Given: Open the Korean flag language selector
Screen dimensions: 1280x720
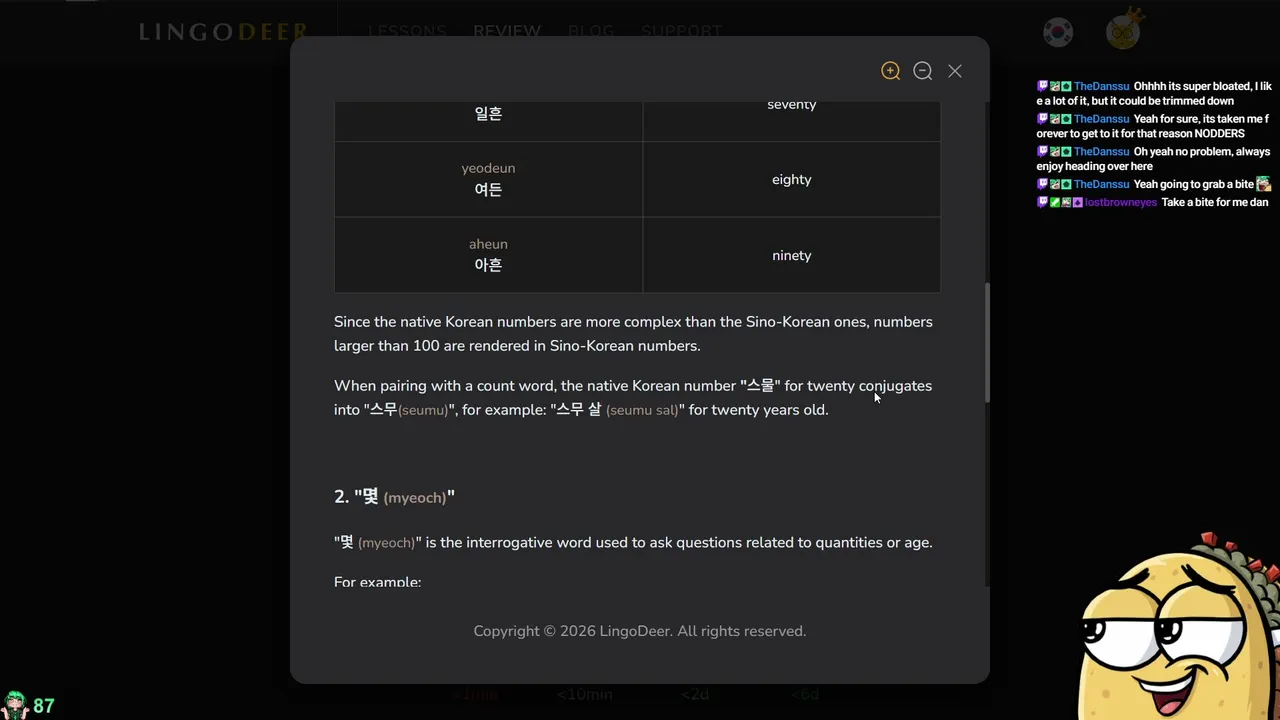Looking at the screenshot, I should (x=1058, y=32).
